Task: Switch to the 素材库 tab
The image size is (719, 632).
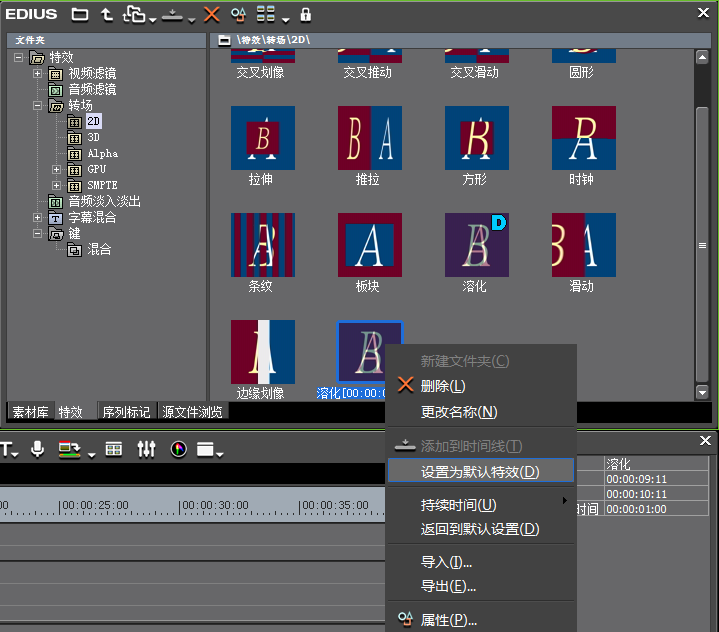Action: pos(31,412)
